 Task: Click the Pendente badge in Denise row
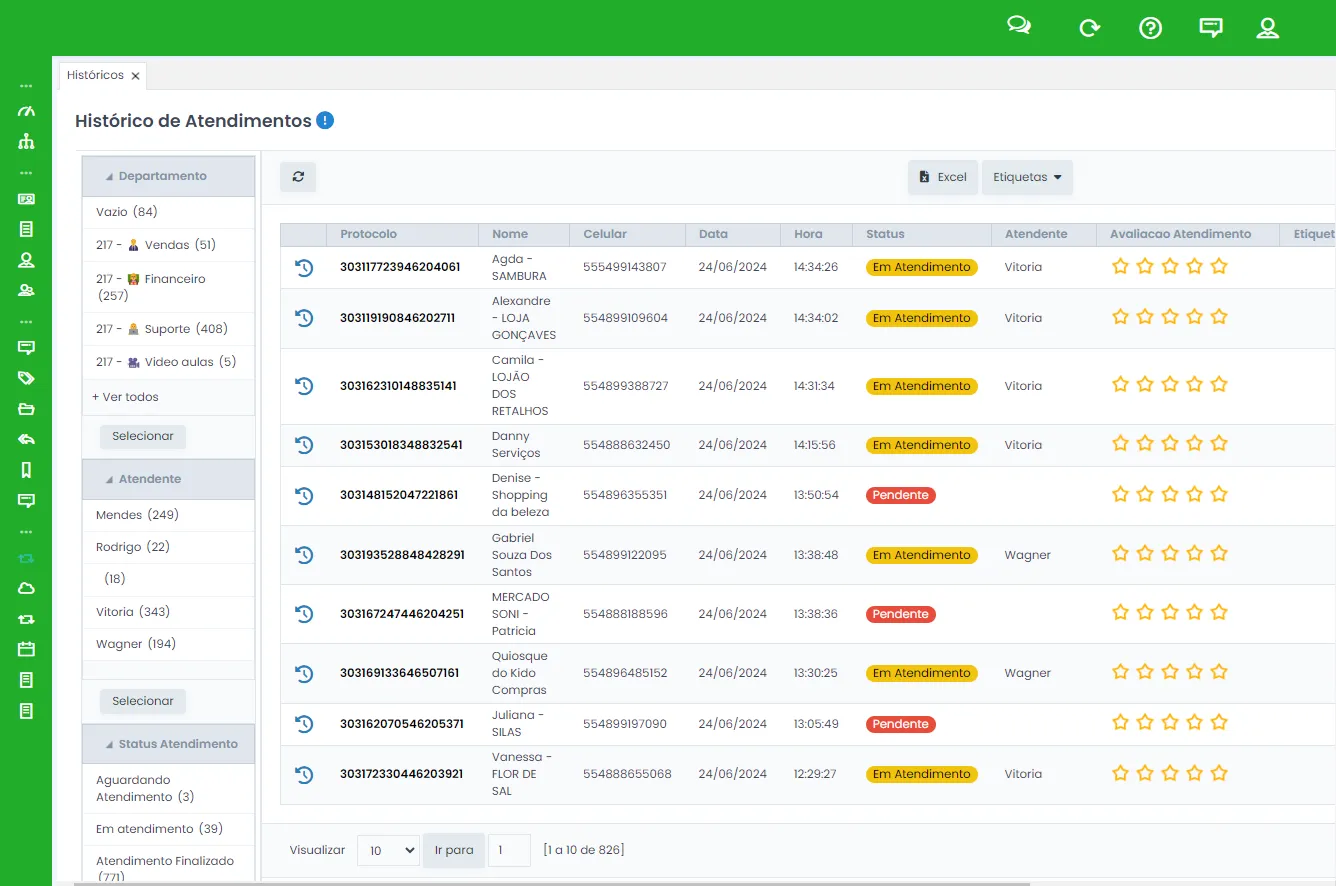pos(901,495)
